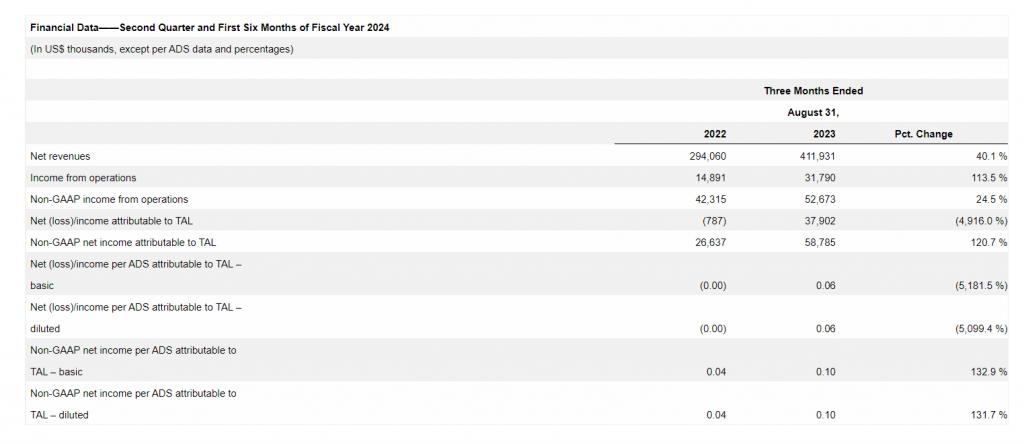Select the 411,931 net revenues value
Screen dimensions: 1024x444
(818, 156)
